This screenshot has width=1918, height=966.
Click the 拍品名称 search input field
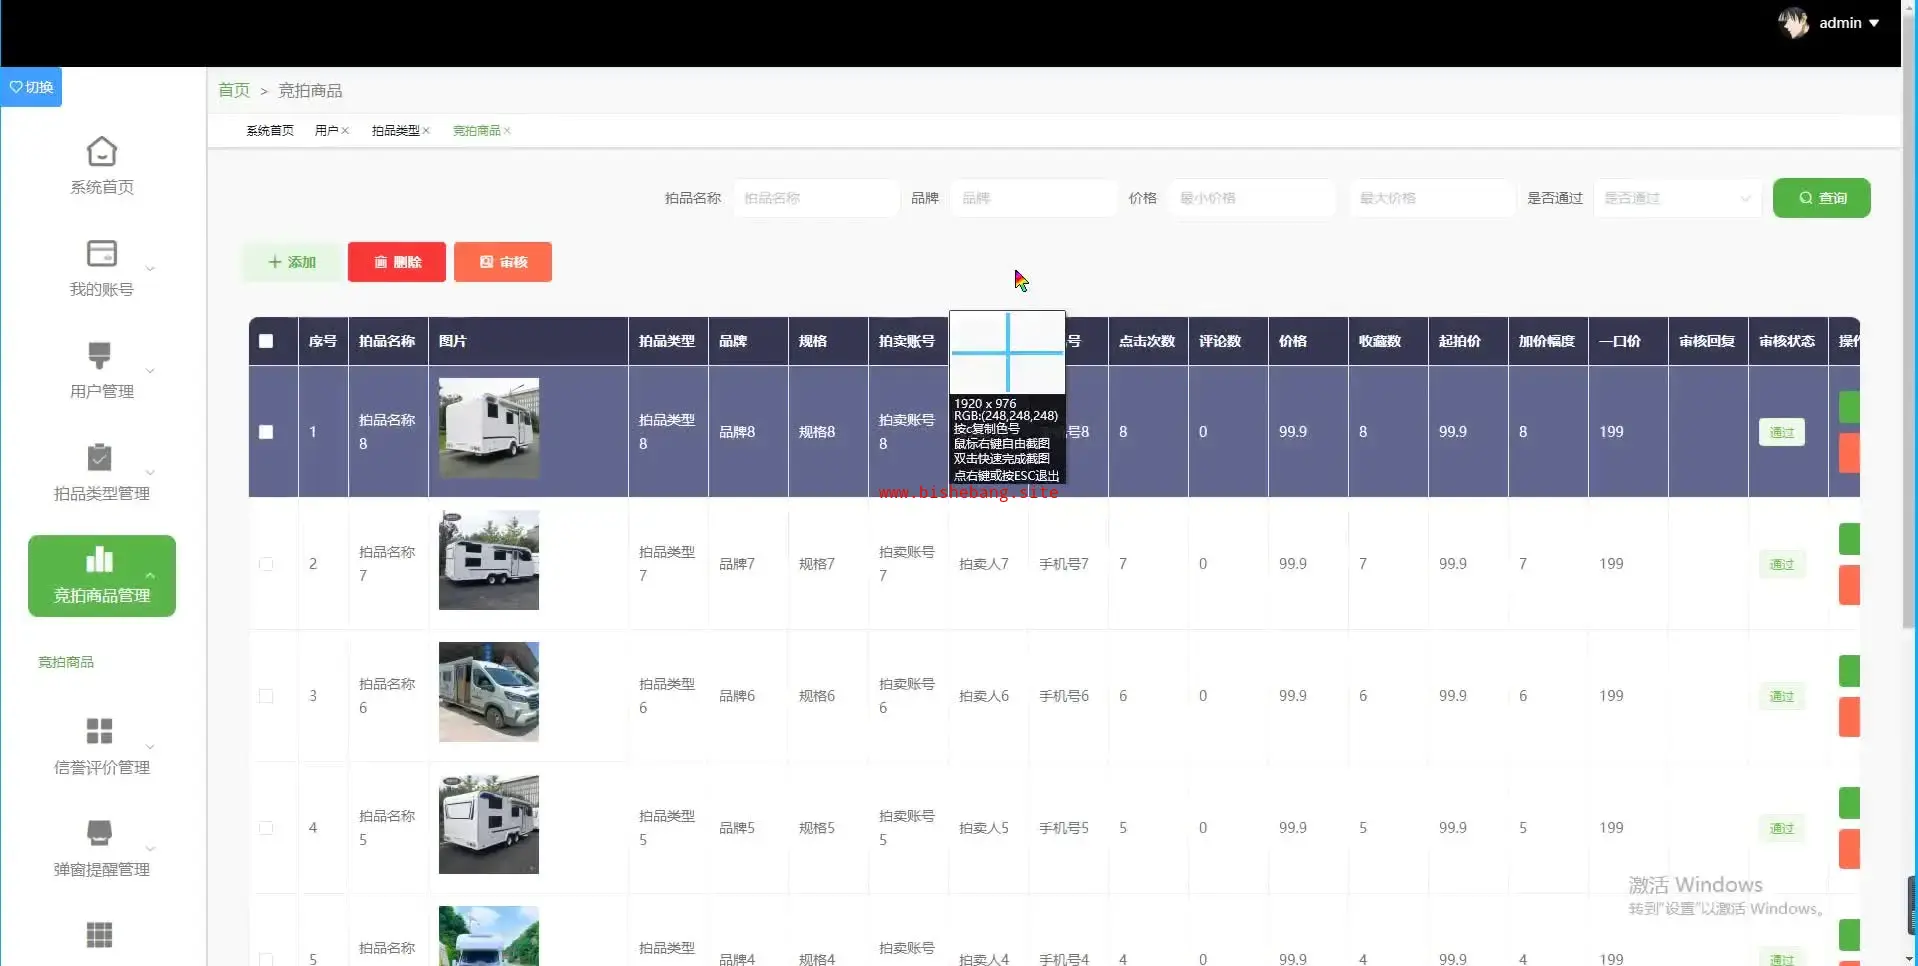coord(816,198)
